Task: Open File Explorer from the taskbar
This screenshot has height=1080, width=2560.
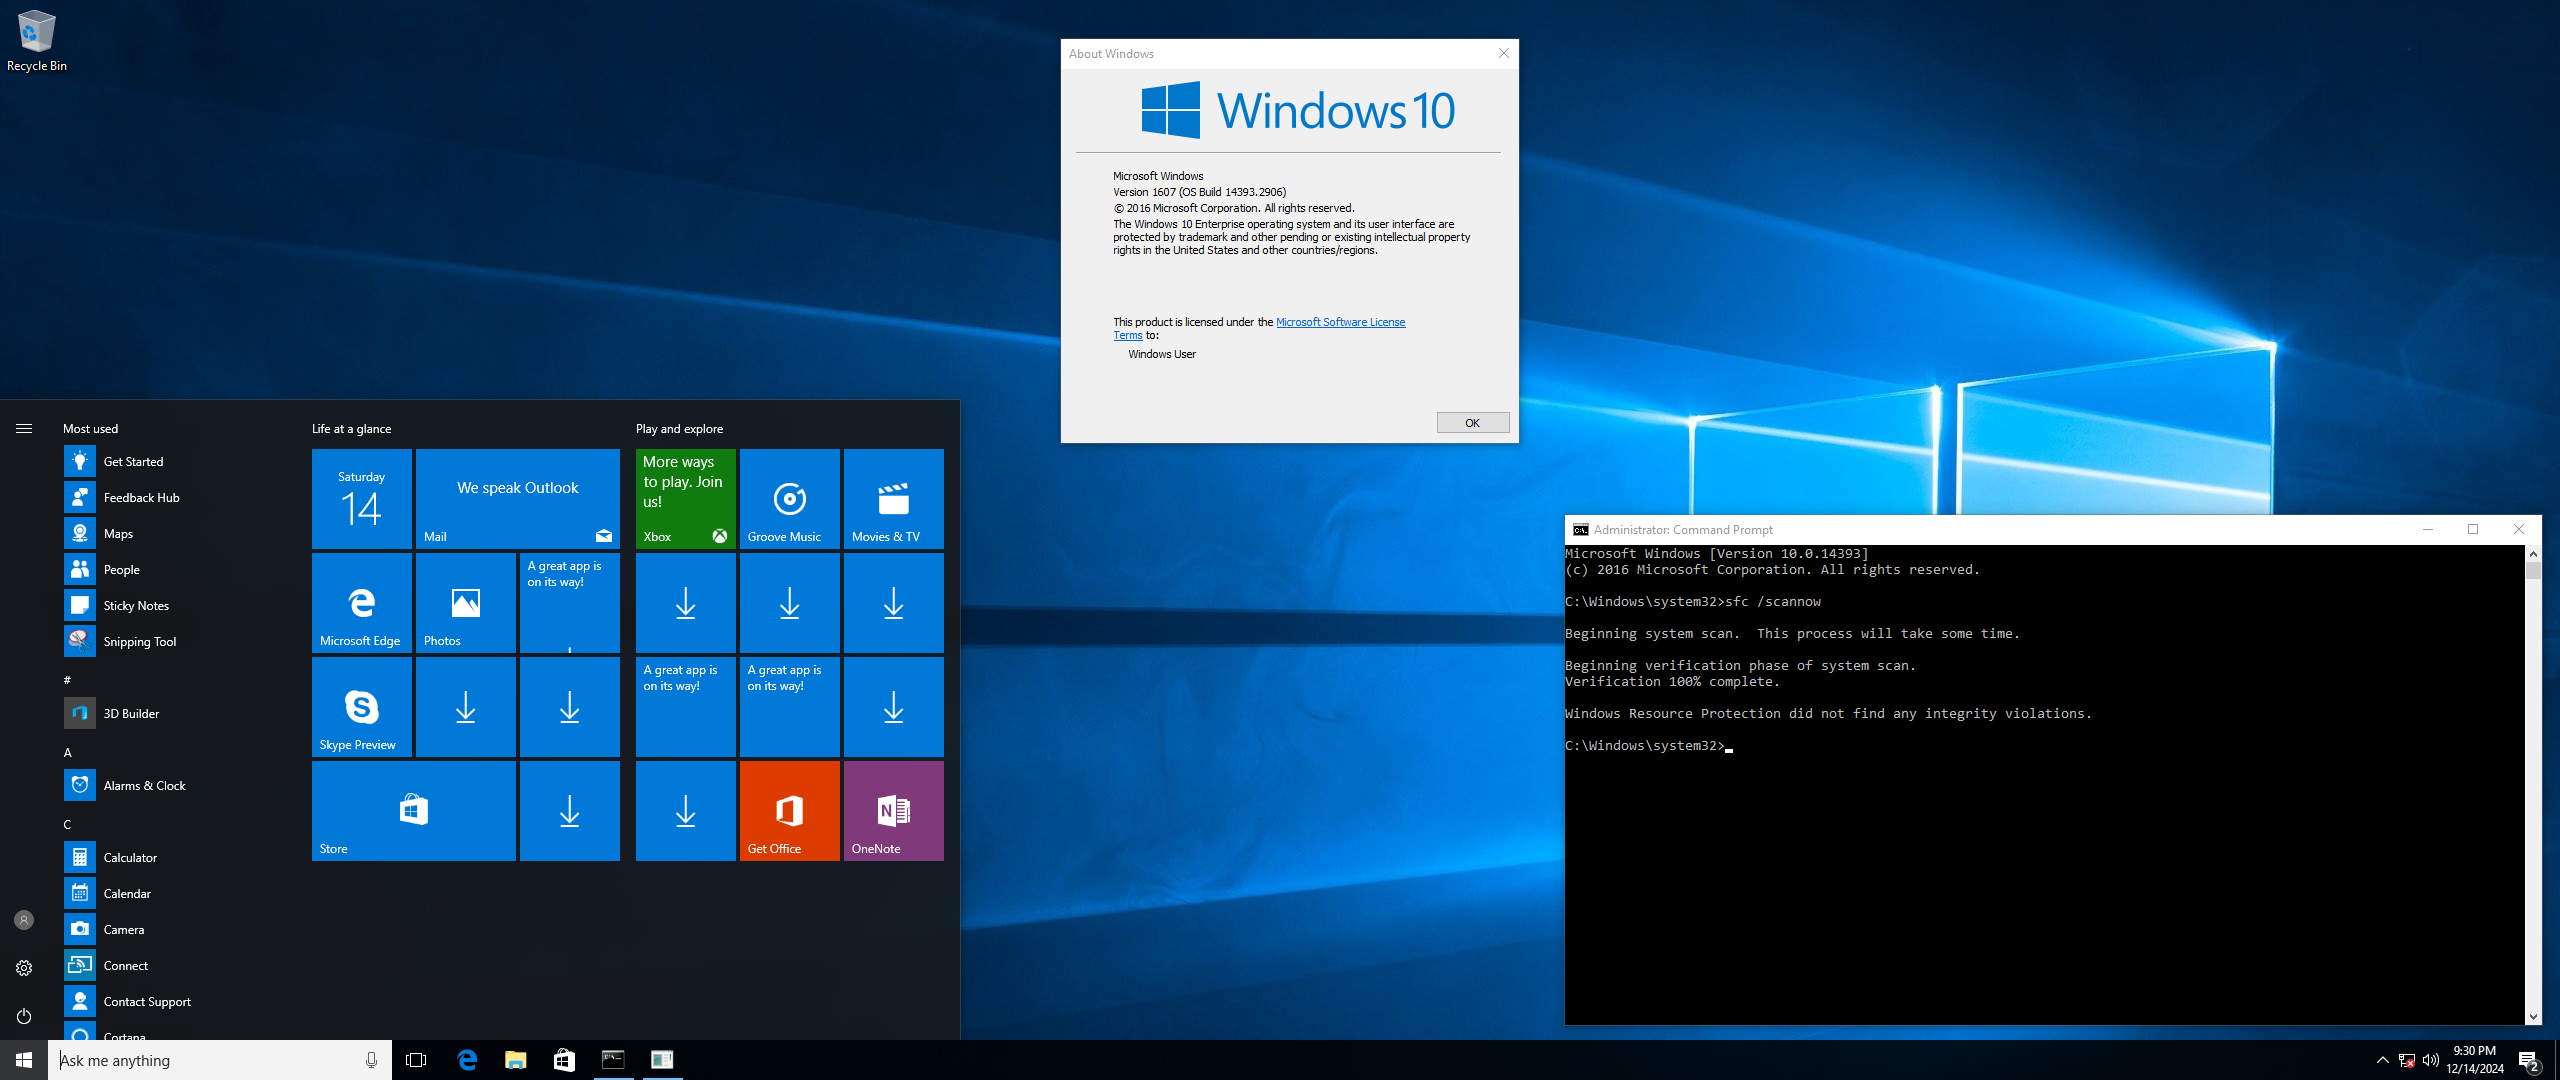Action: click(x=516, y=1060)
